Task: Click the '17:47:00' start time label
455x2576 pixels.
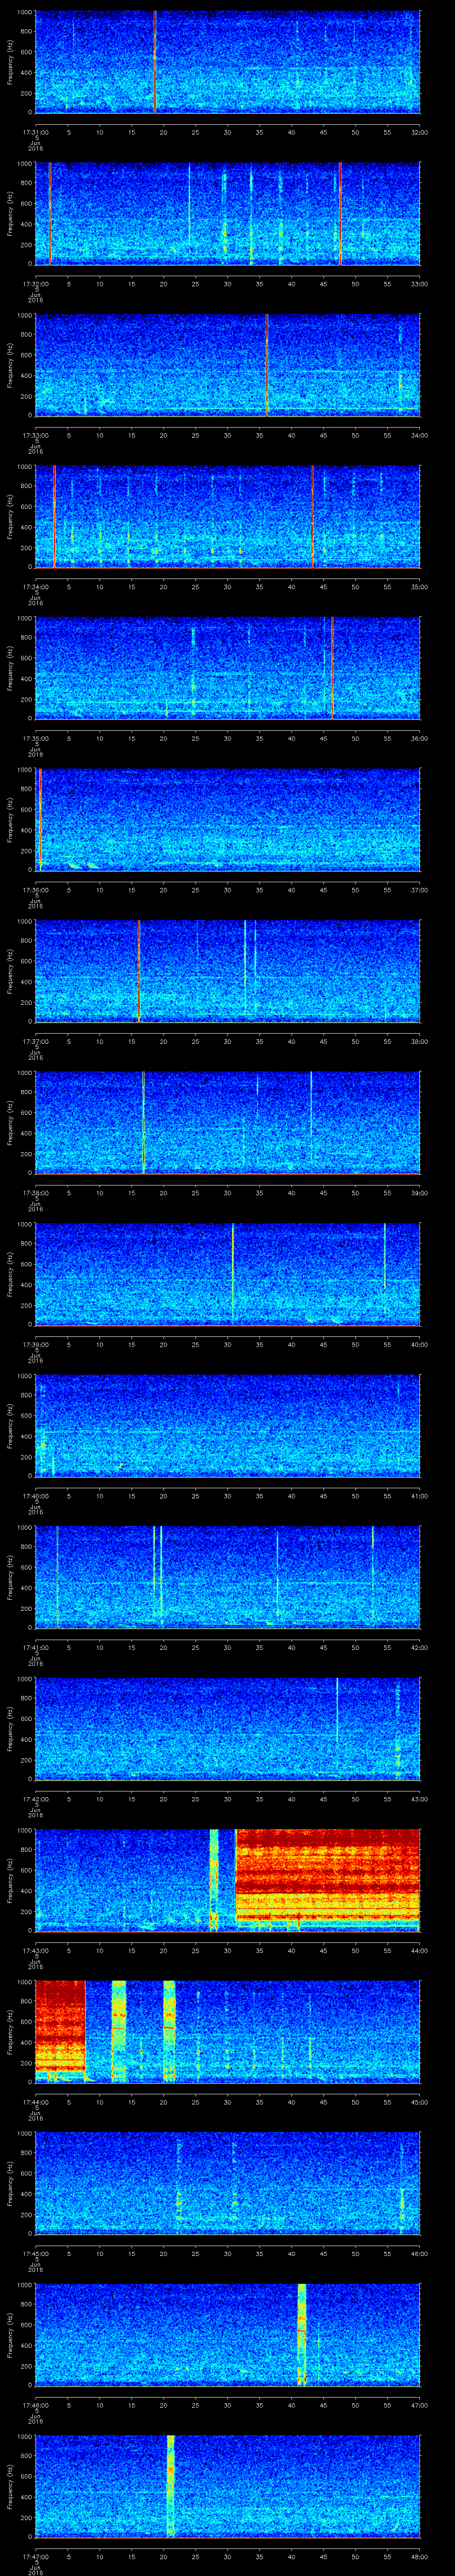Action: 35,2557
